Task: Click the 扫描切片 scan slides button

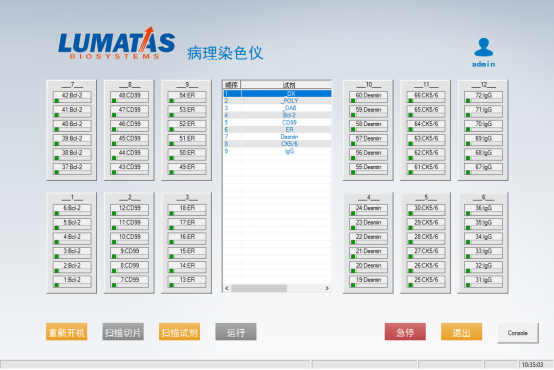Action: 123,332
